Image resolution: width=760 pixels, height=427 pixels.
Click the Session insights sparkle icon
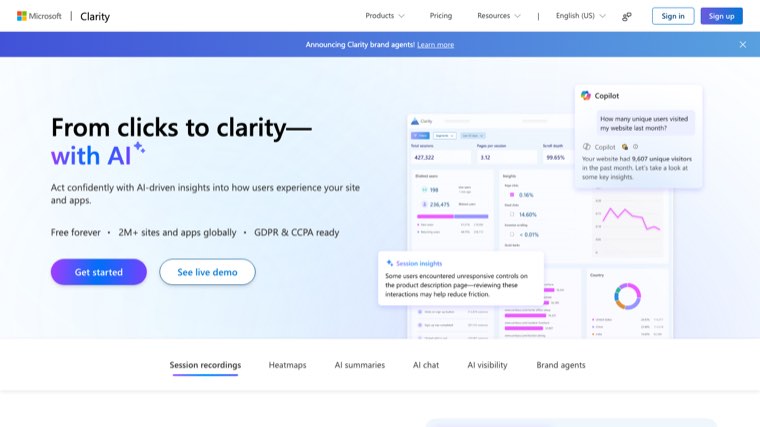pos(390,263)
